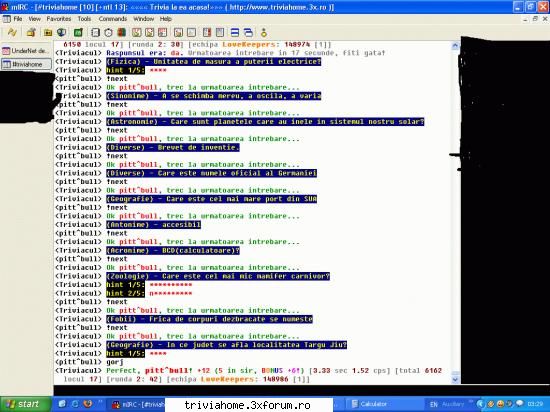This screenshot has width=550, height=412.
Task: Click the About mIRC icon in toolbar
Action: [x=264, y=33]
